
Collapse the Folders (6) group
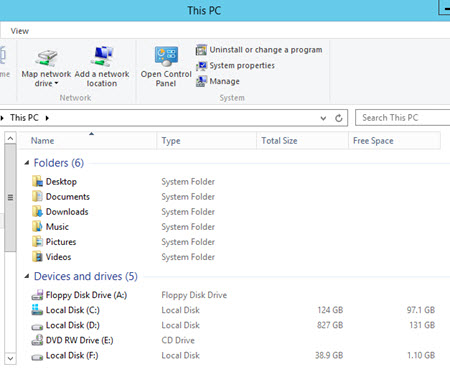[x=27, y=163]
